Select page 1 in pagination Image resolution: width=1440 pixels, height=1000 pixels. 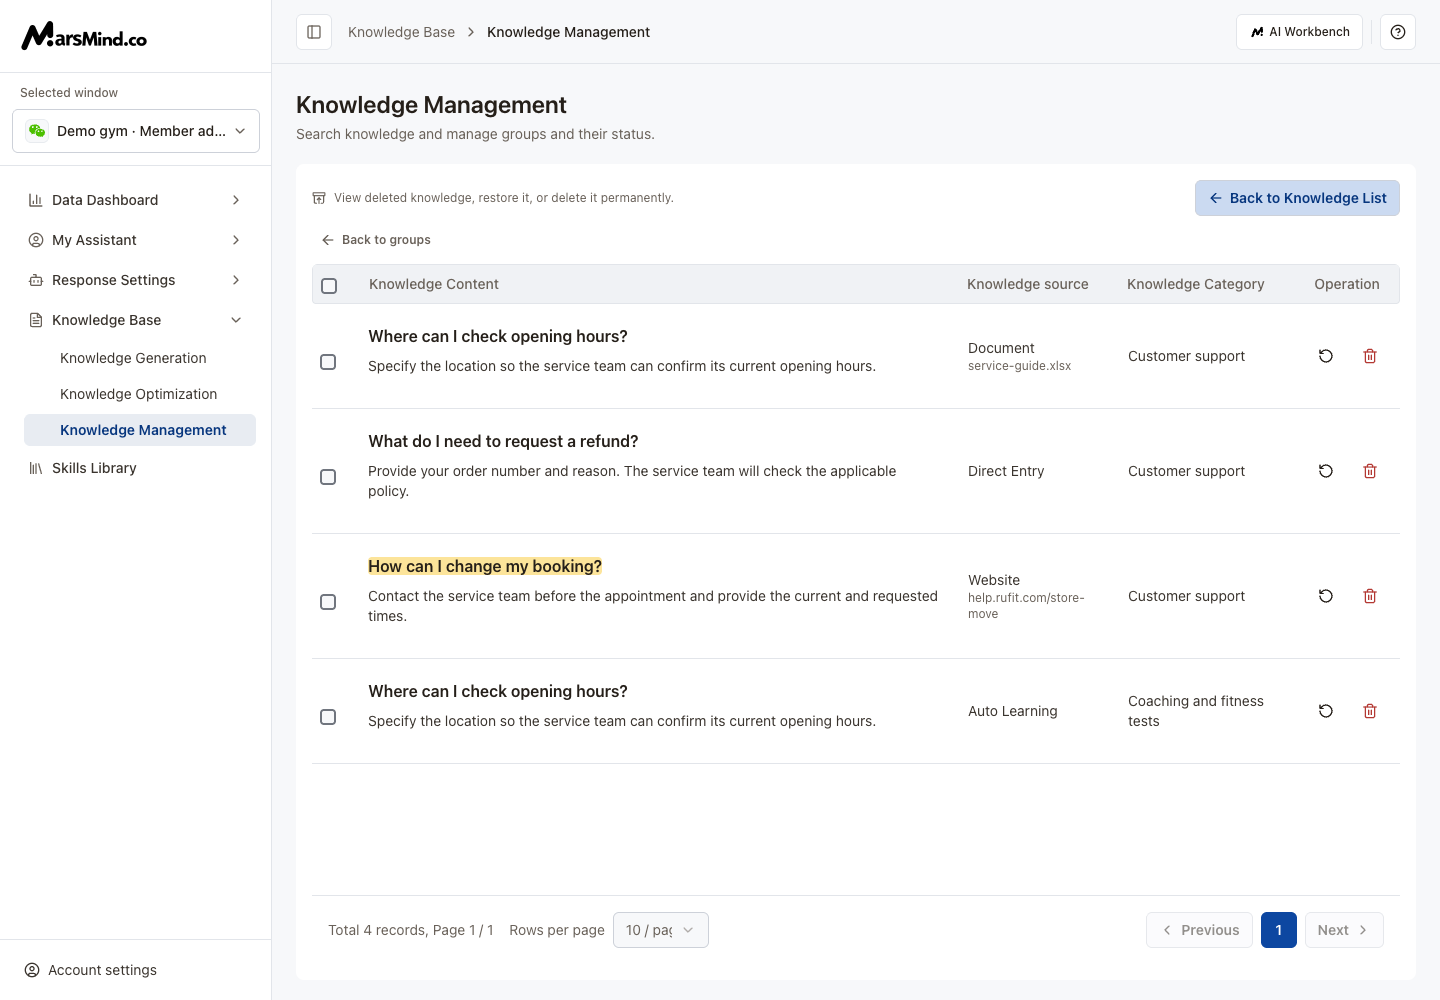tap(1279, 930)
